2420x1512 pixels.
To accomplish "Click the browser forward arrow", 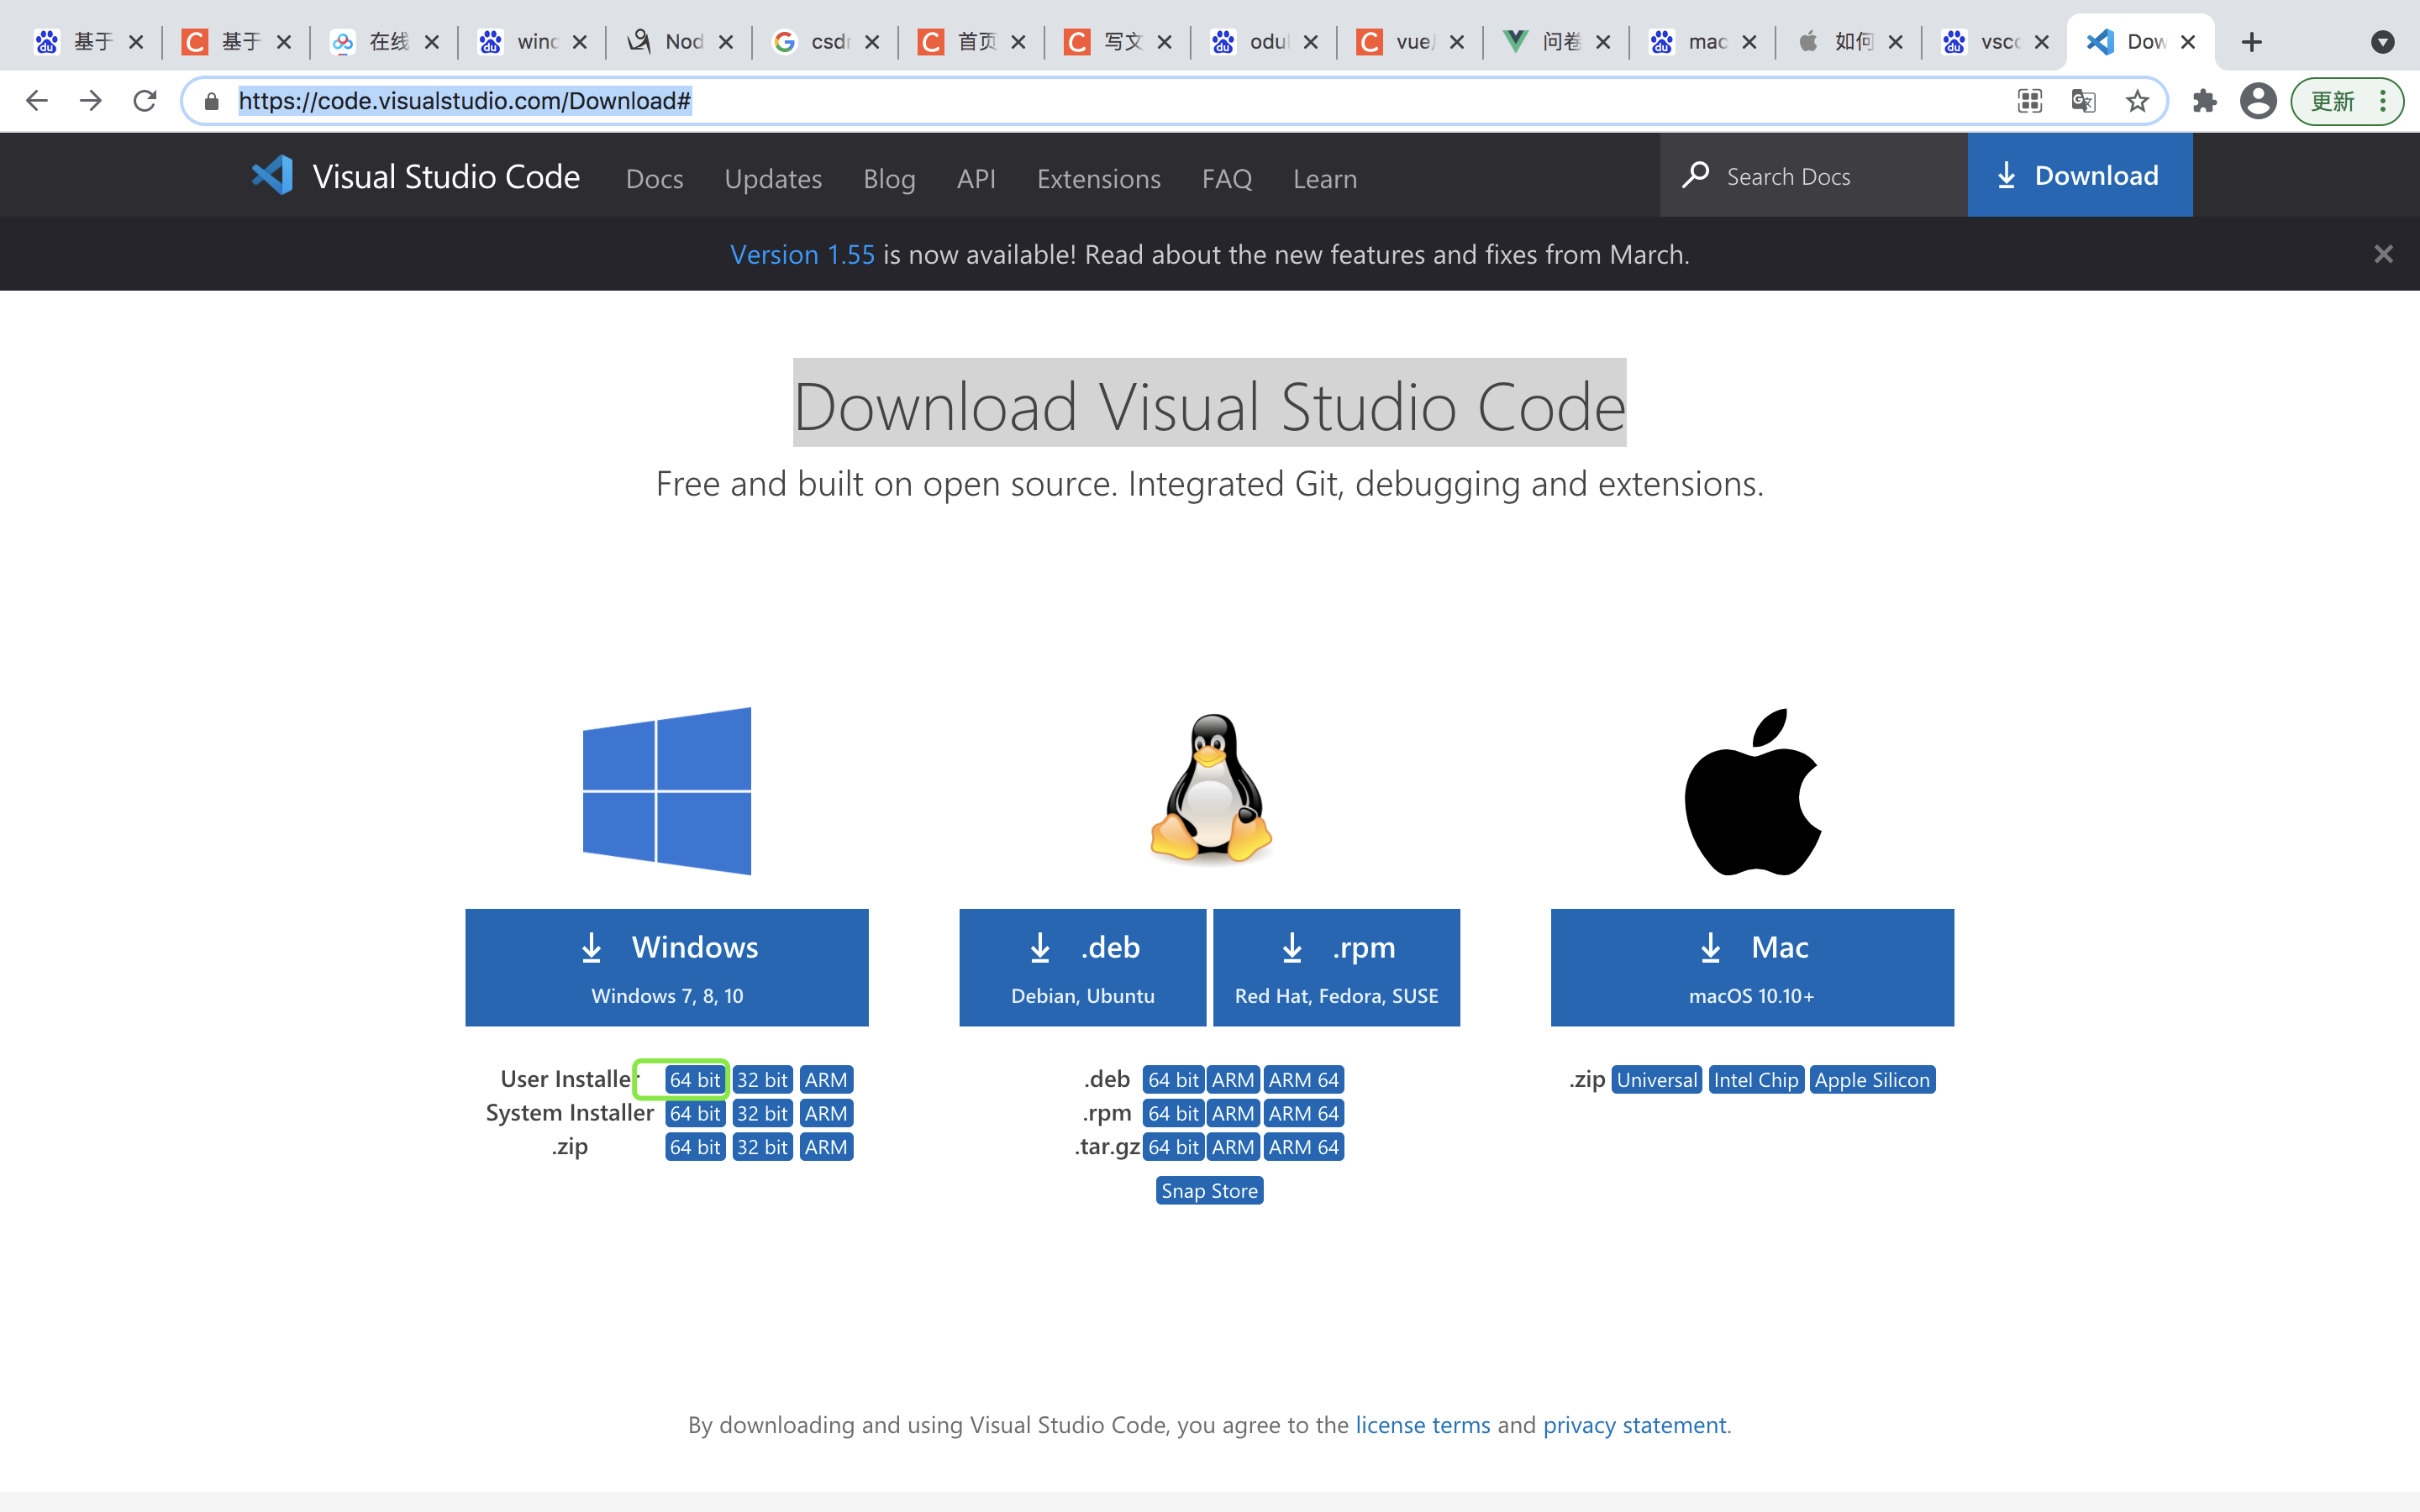I will [91, 101].
